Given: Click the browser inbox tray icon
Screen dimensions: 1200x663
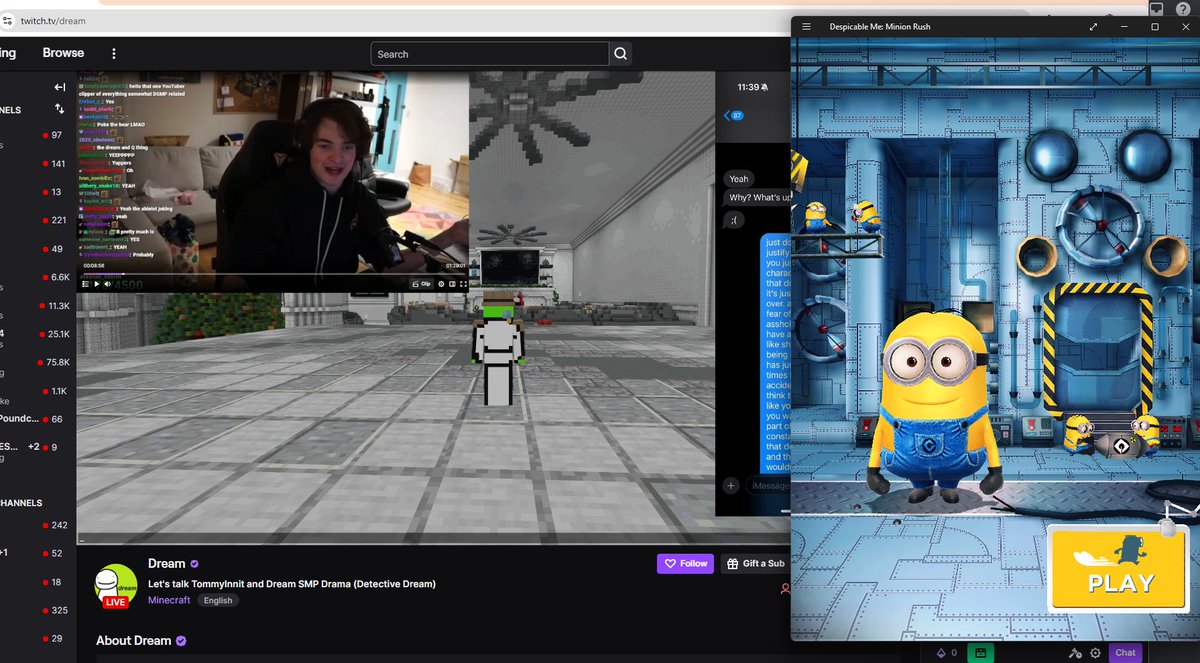Looking at the screenshot, I should coord(1157,9).
